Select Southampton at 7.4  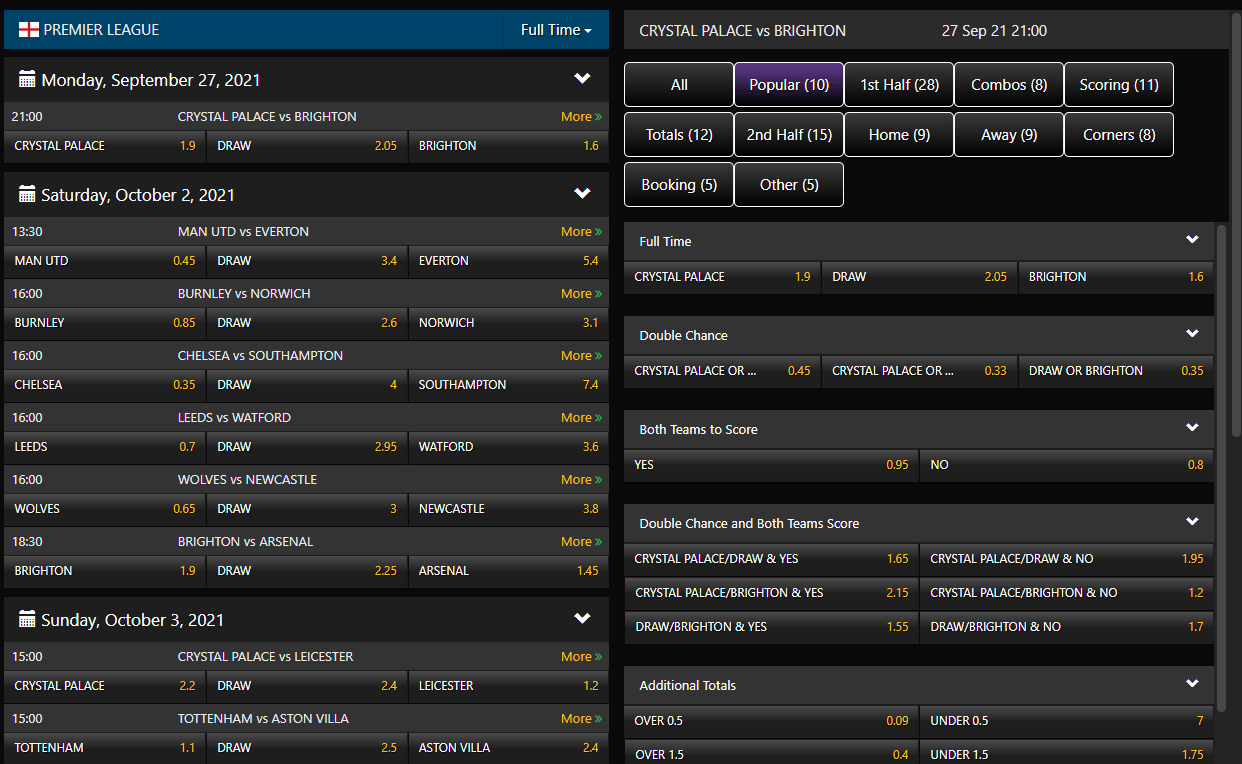click(508, 385)
